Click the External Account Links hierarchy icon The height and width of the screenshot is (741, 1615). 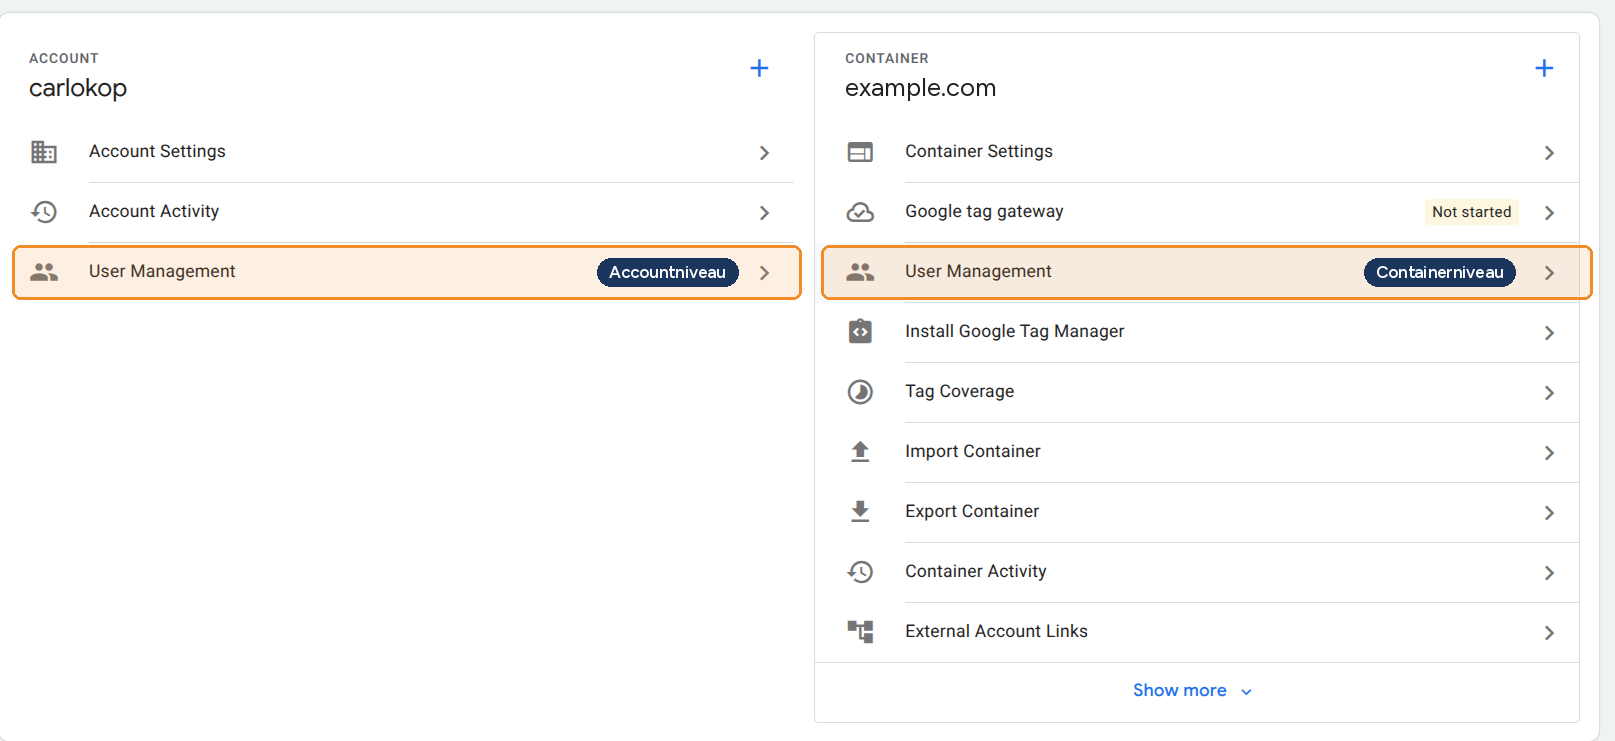860,631
